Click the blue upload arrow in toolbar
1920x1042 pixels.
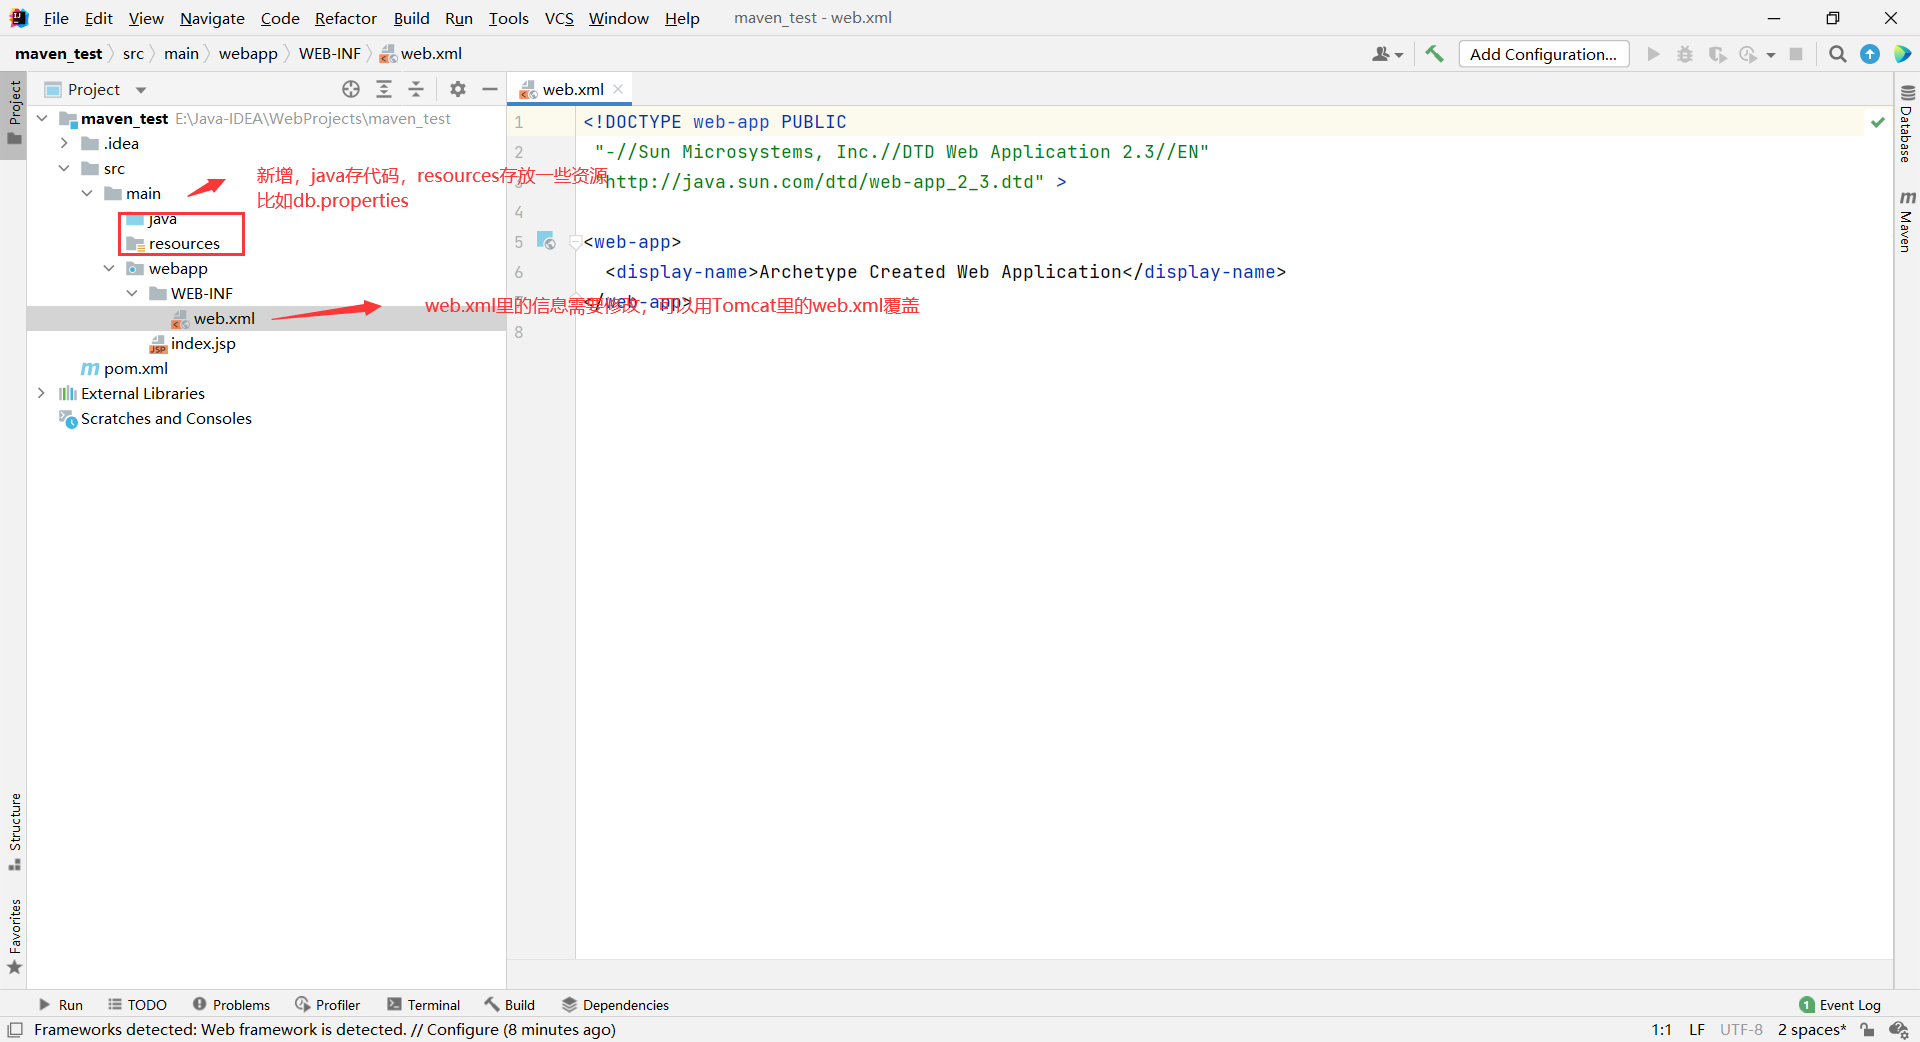[x=1869, y=54]
